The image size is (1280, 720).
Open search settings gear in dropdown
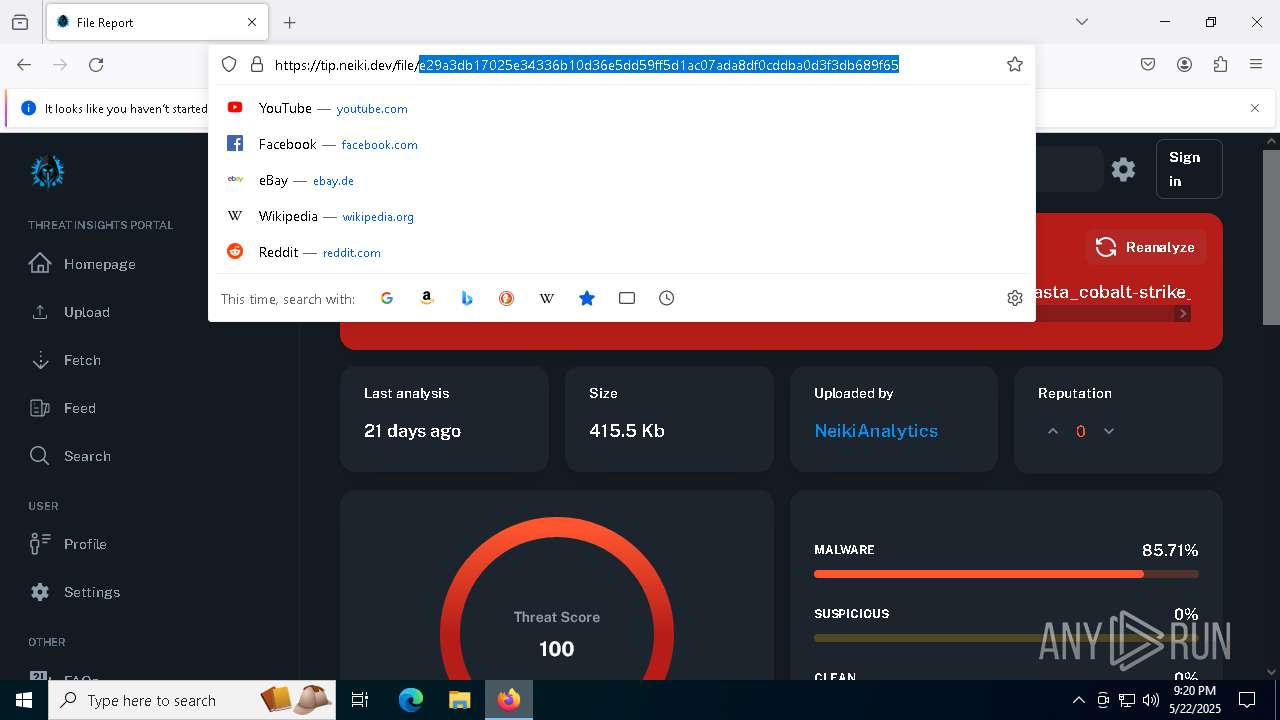pos(1015,298)
